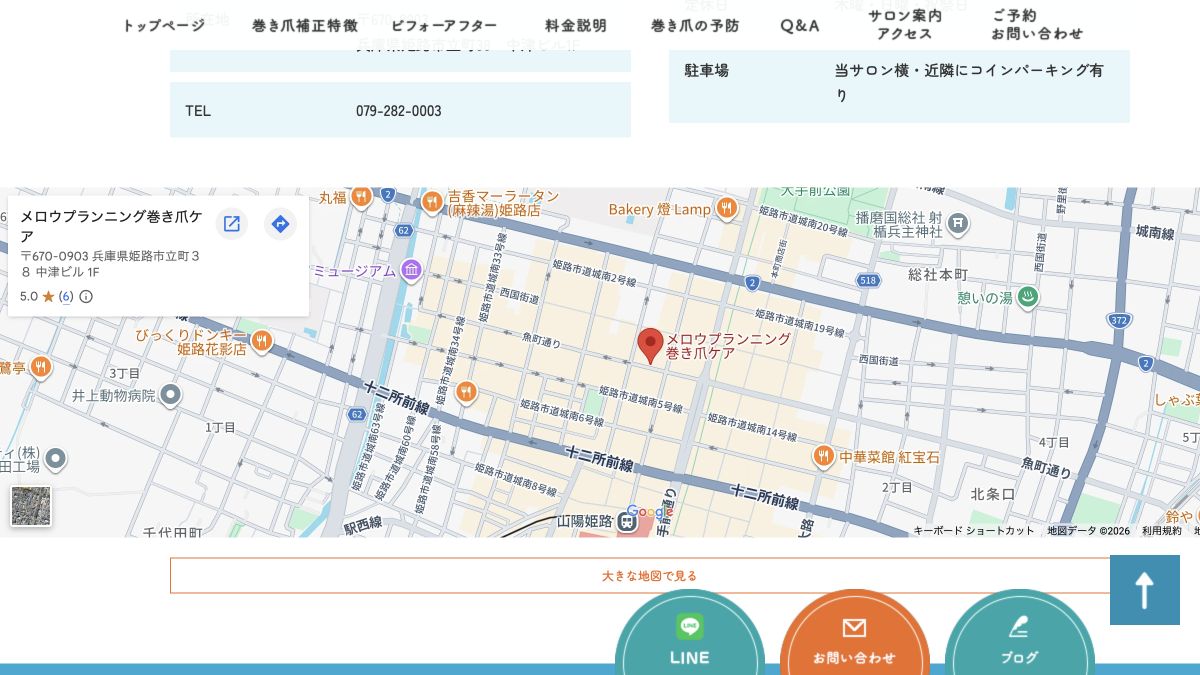1200x675 pixels.
Task: Click the キーボード ショートカット map button
Action: tap(973, 531)
